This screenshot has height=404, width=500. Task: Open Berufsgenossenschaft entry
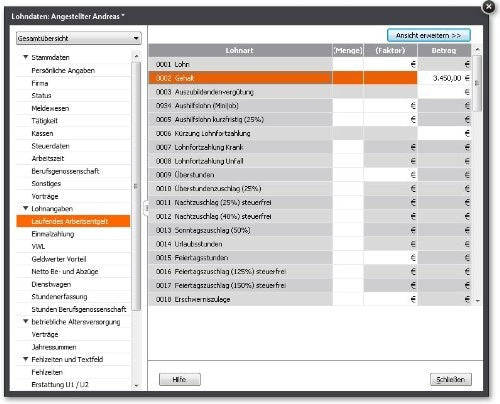(x=73, y=171)
